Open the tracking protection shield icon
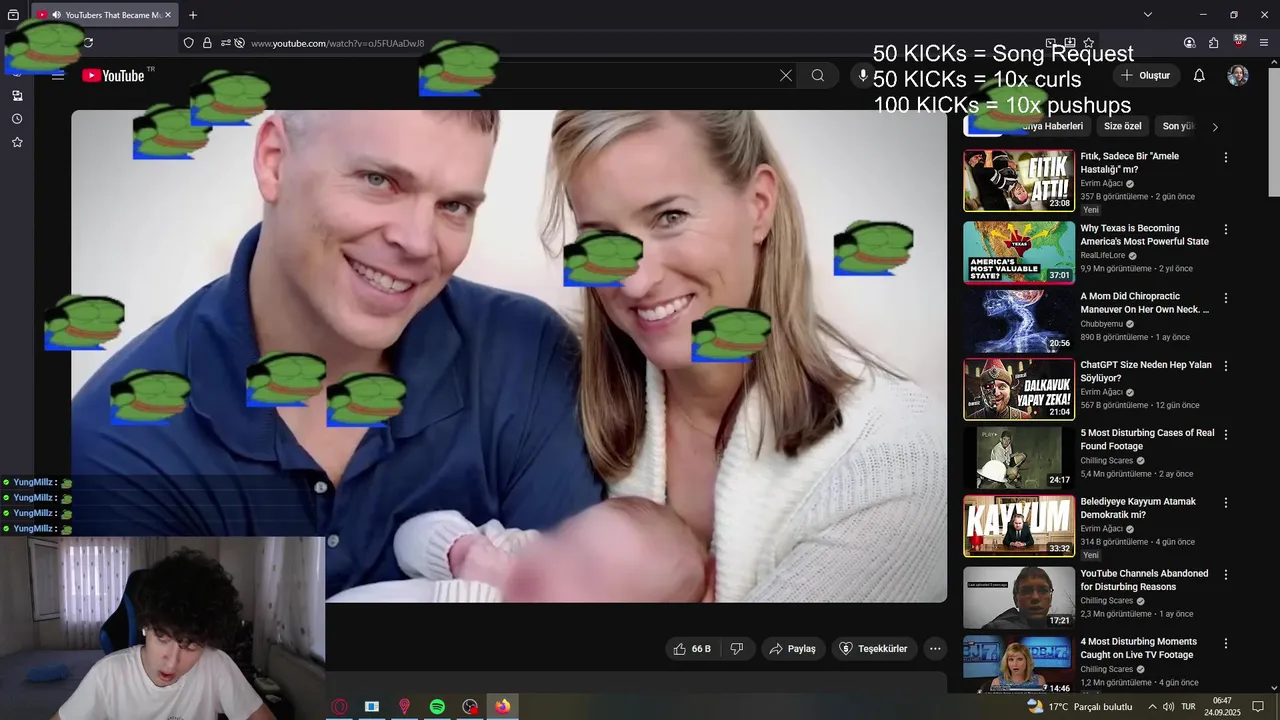 click(188, 43)
